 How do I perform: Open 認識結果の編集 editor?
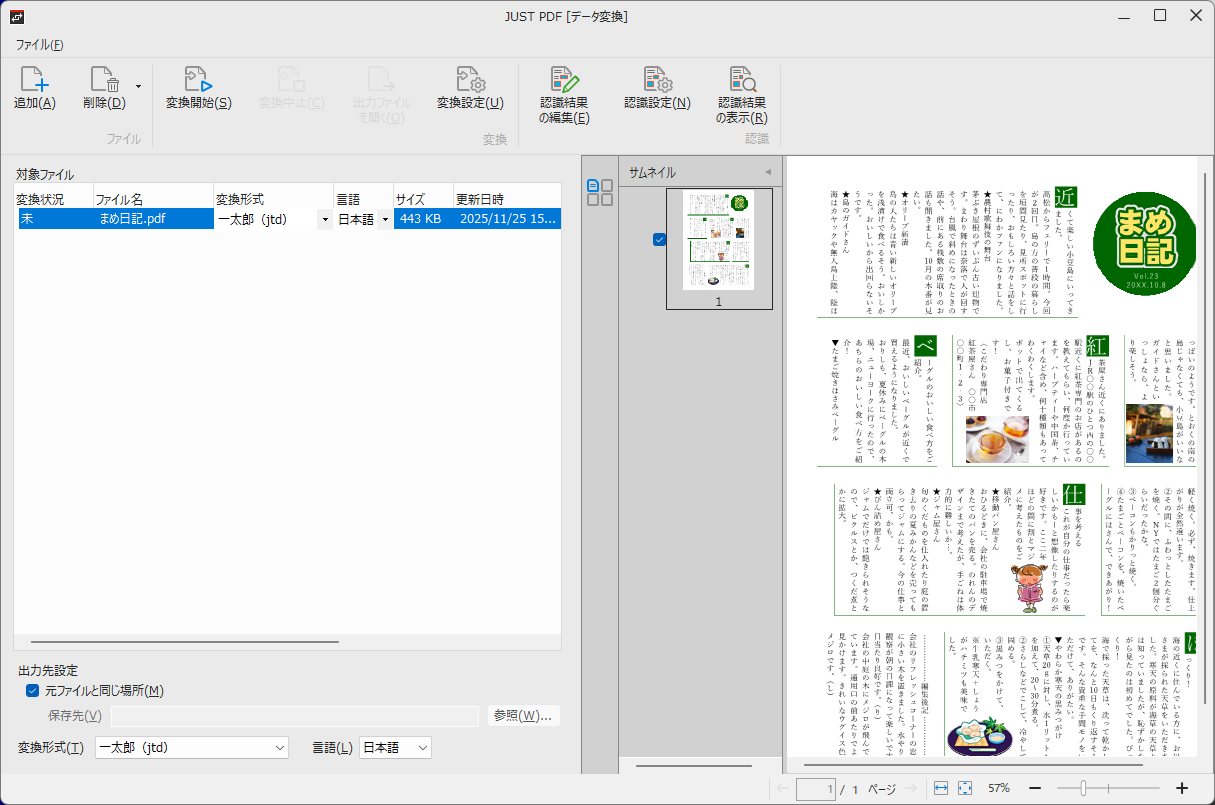coord(565,81)
